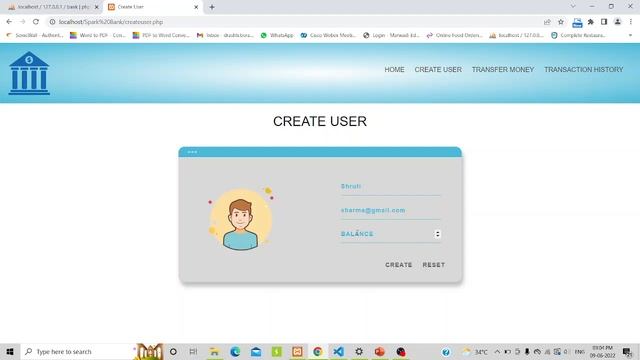Screen dimensions: 640x360
Task: Open Gmail Inbox bookmark
Action: click(225, 36)
